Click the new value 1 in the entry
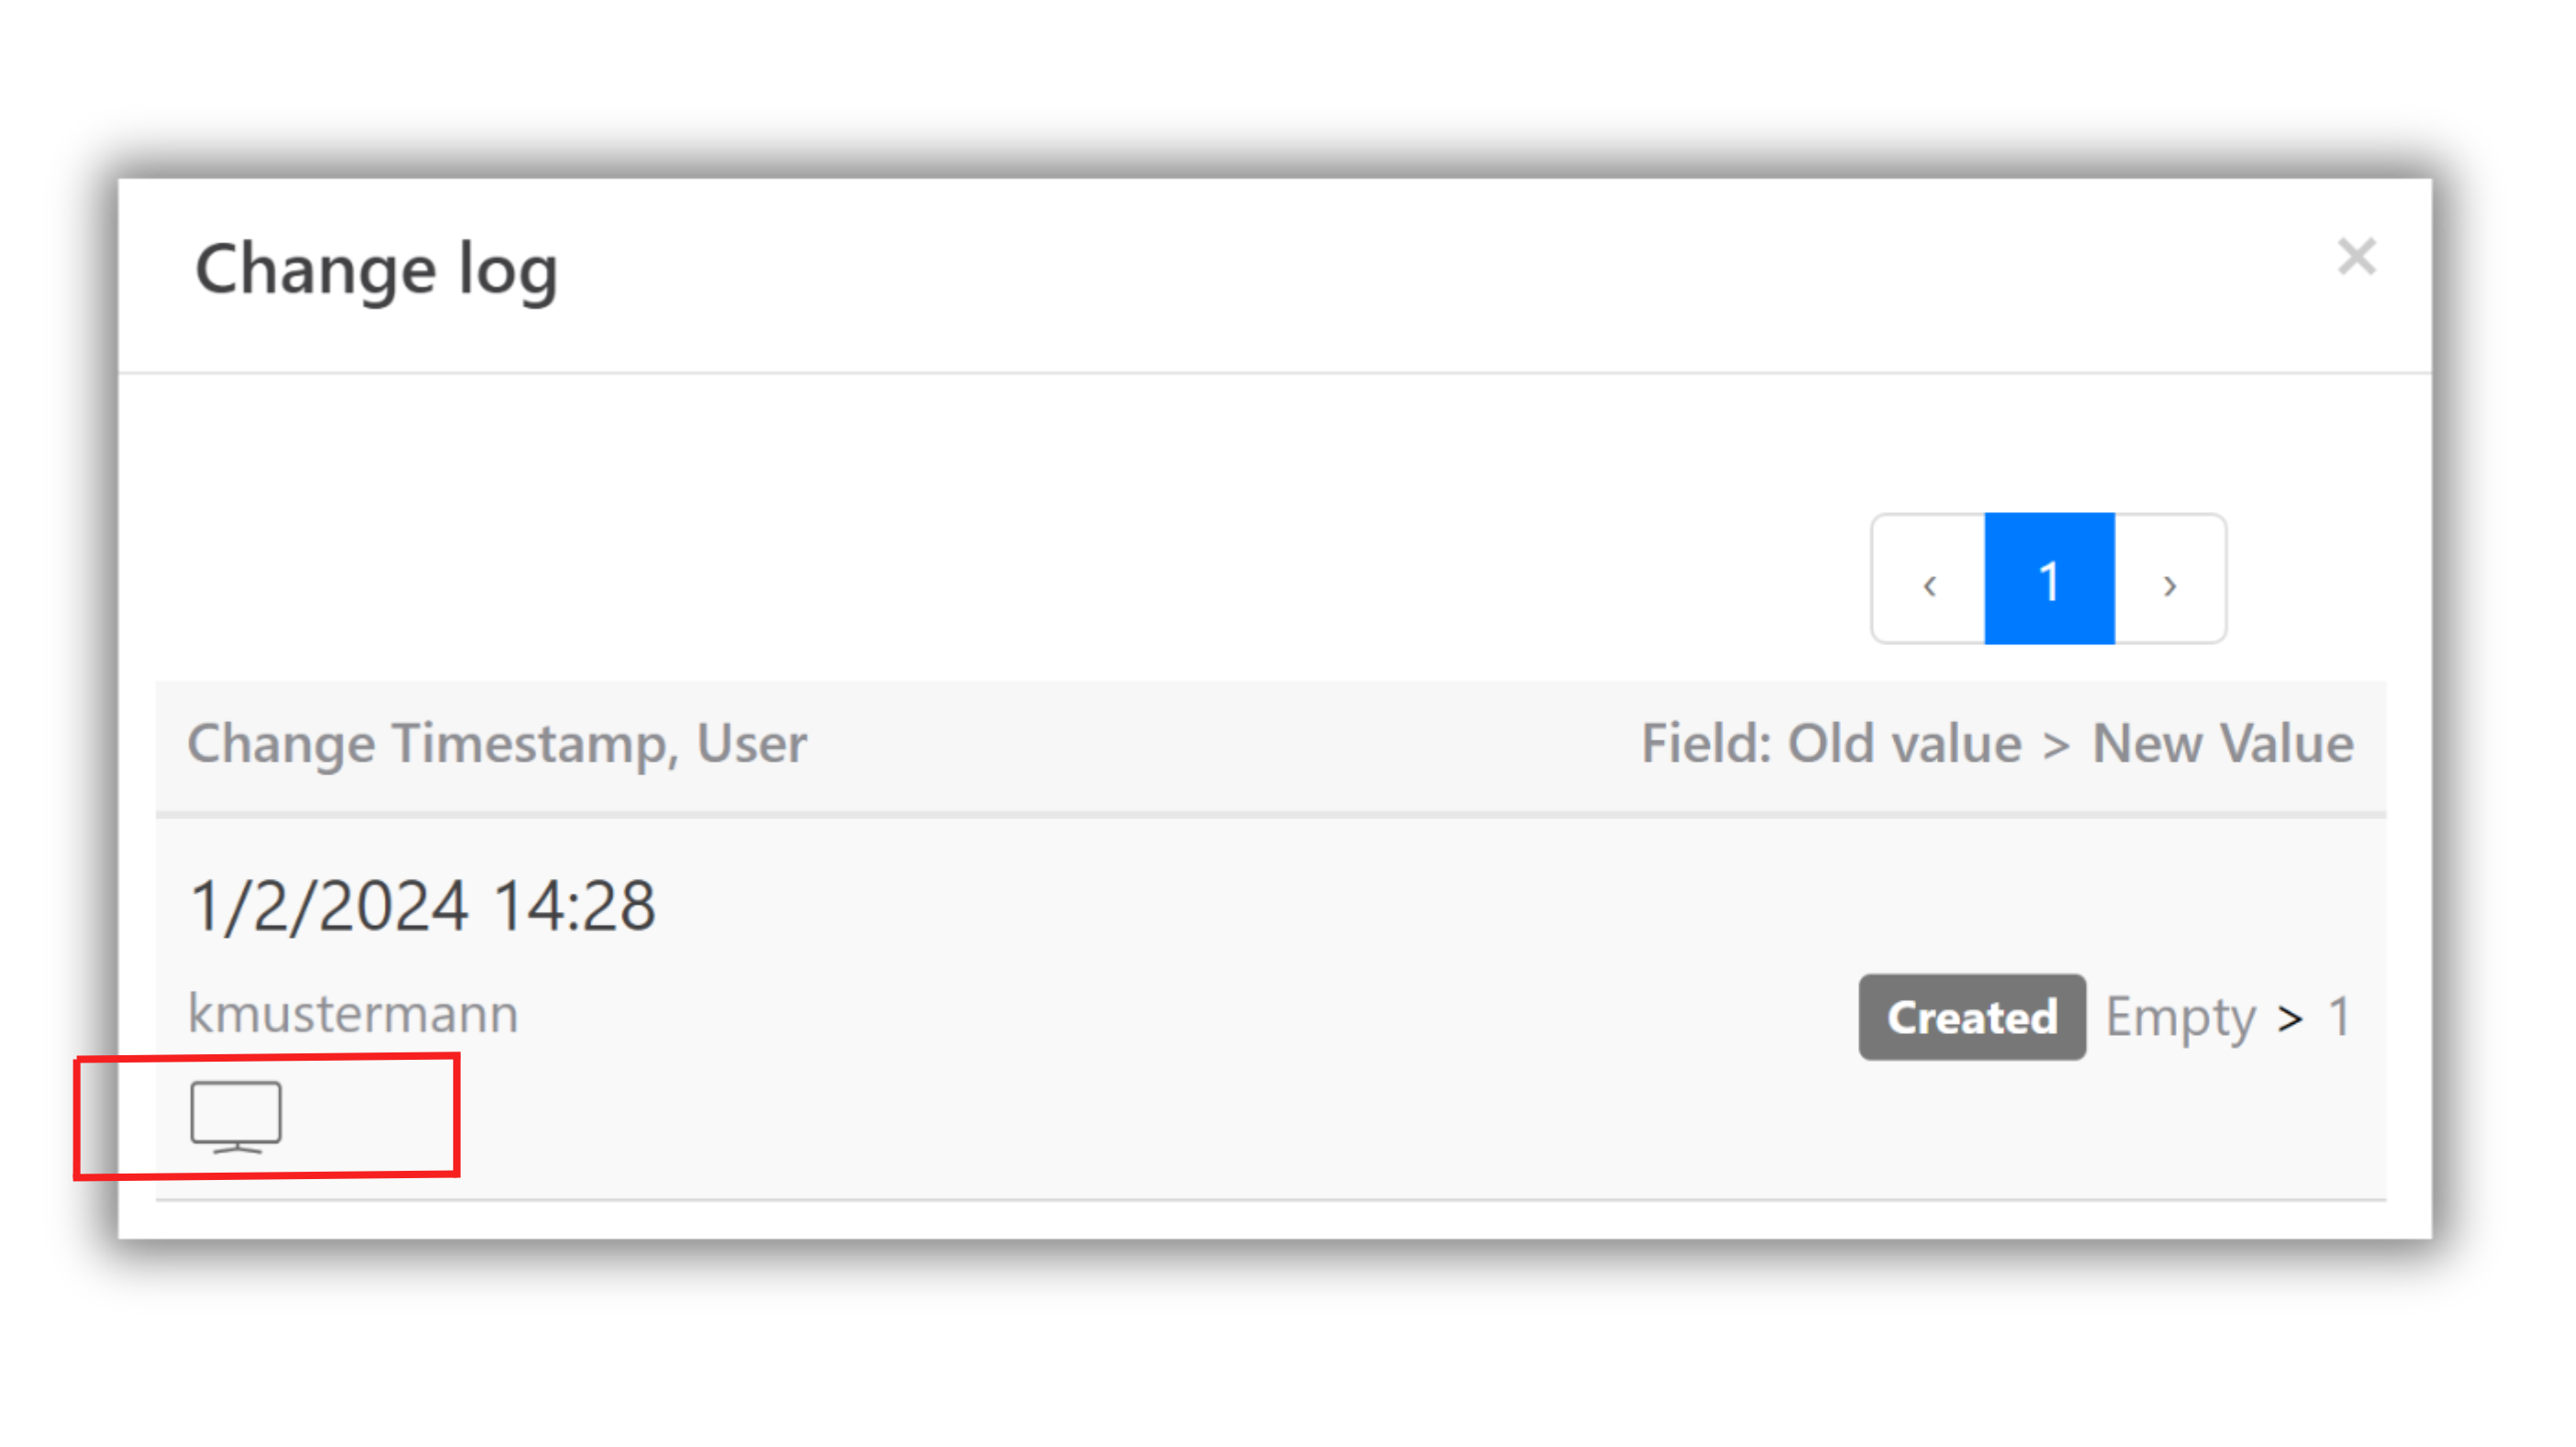This screenshot has width=2576, height=1447. click(x=2339, y=1017)
